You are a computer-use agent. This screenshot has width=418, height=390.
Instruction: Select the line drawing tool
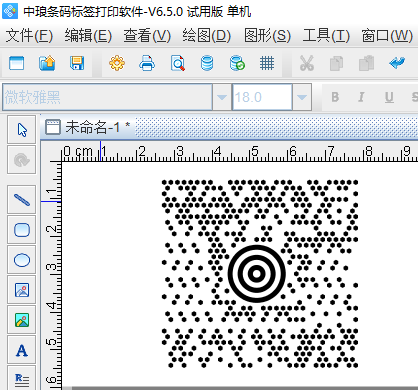click(22, 200)
